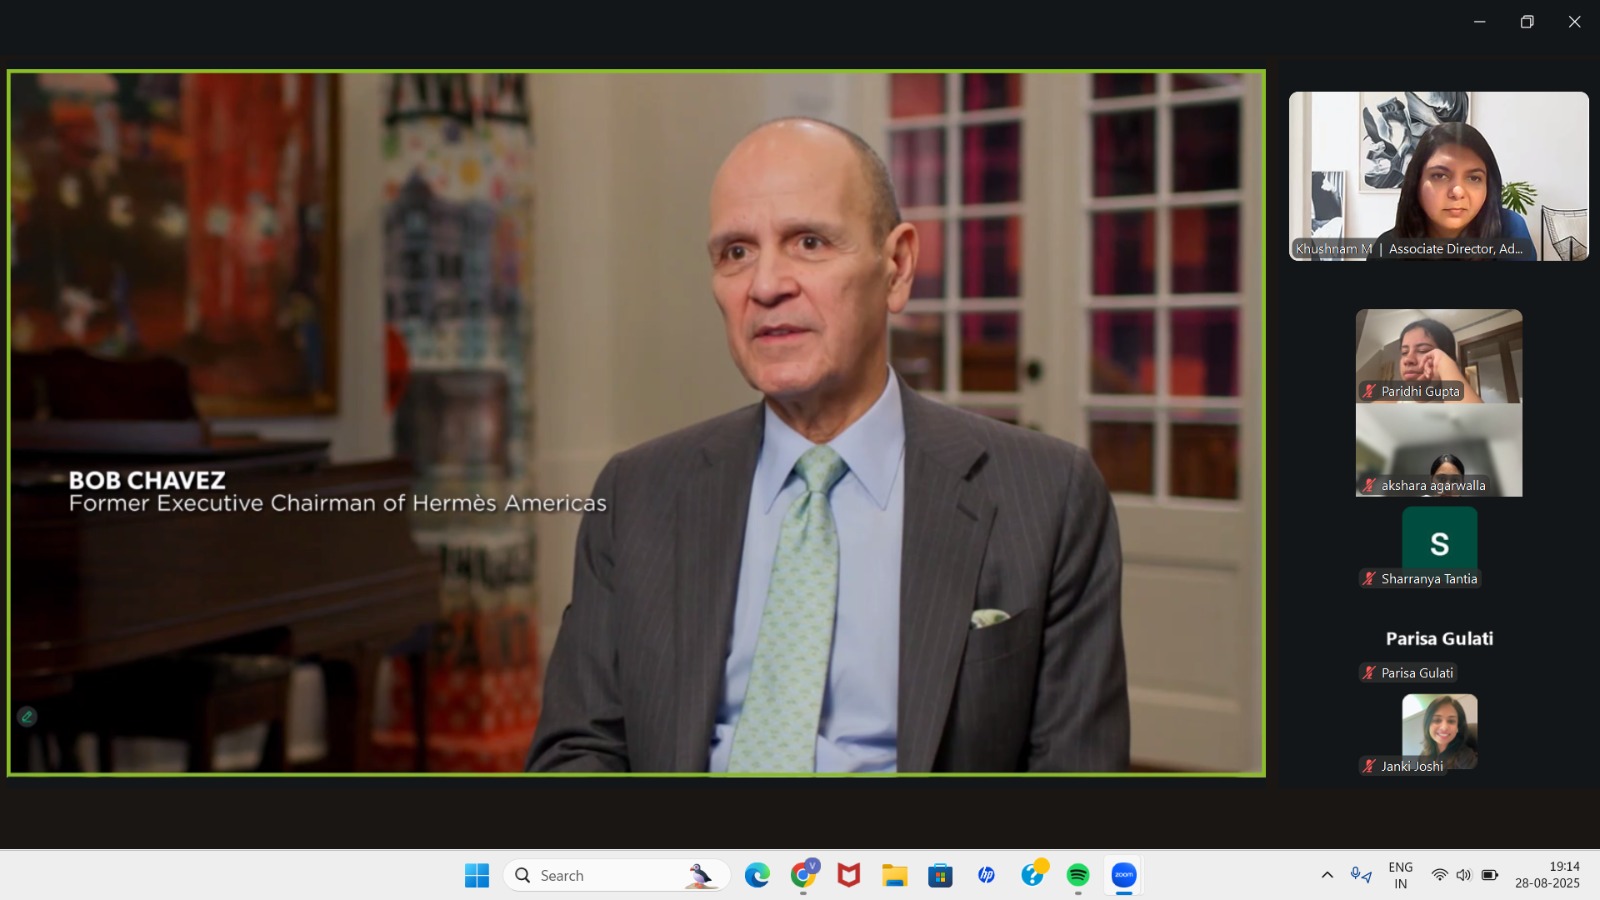Click the Windows Start button

(x=477, y=875)
